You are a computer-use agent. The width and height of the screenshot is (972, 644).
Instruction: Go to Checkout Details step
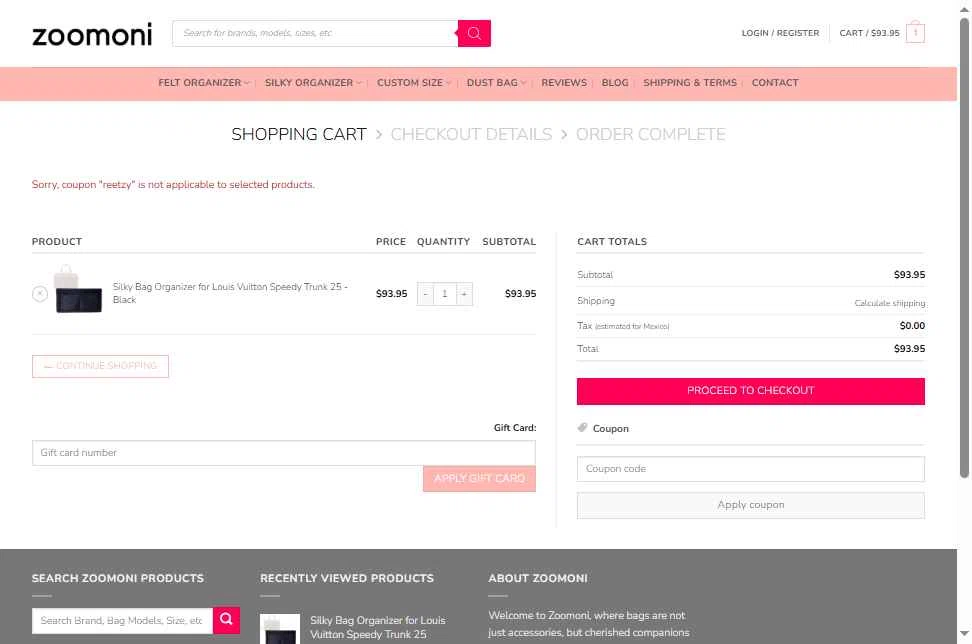pos(471,135)
